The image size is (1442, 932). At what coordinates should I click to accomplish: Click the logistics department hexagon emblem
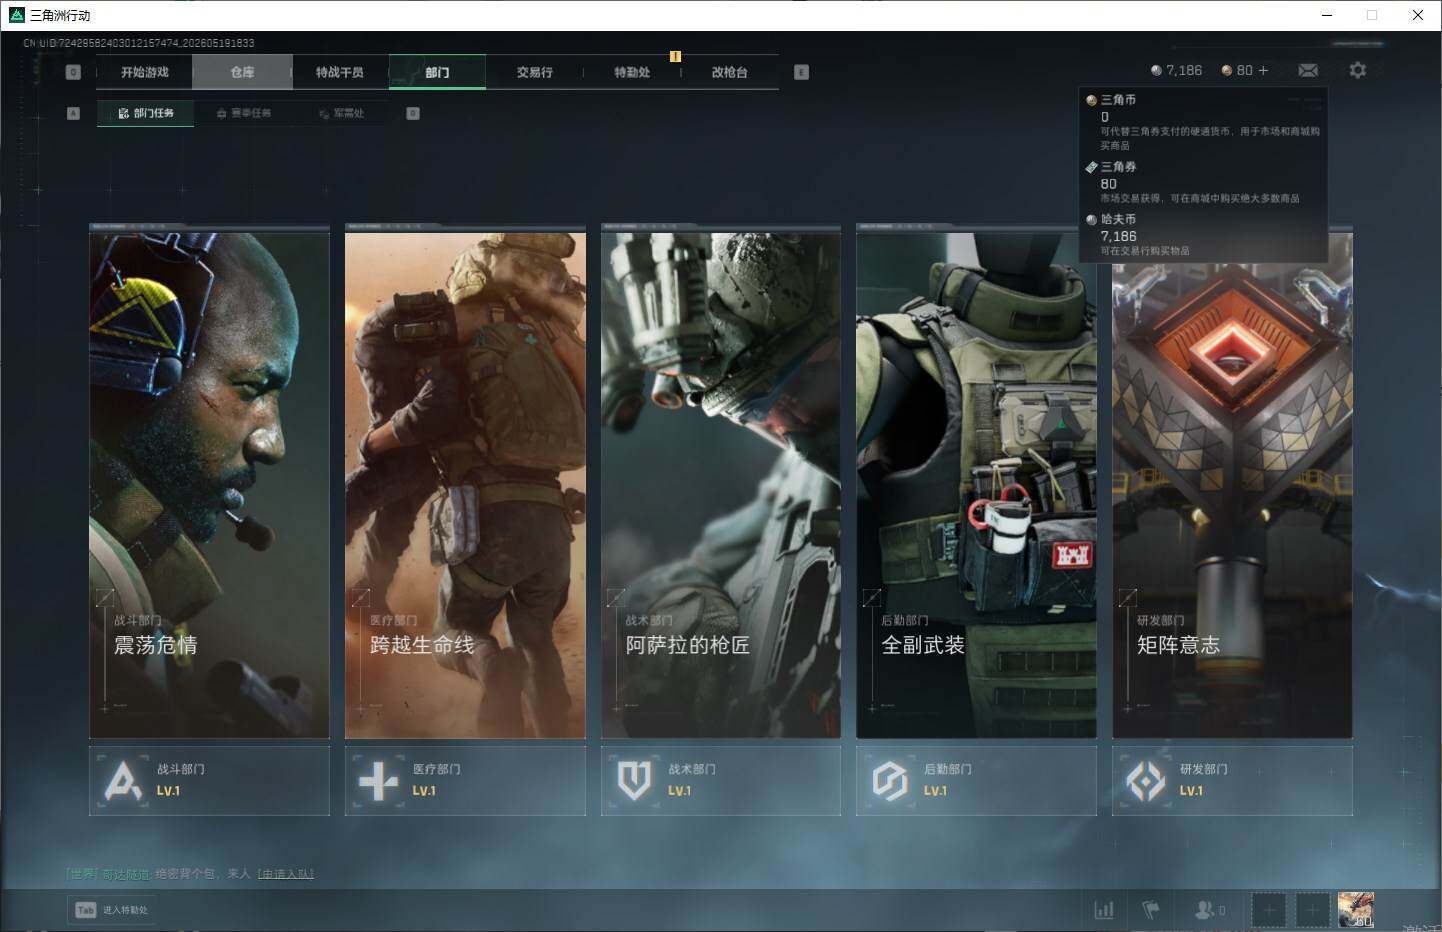tap(890, 781)
